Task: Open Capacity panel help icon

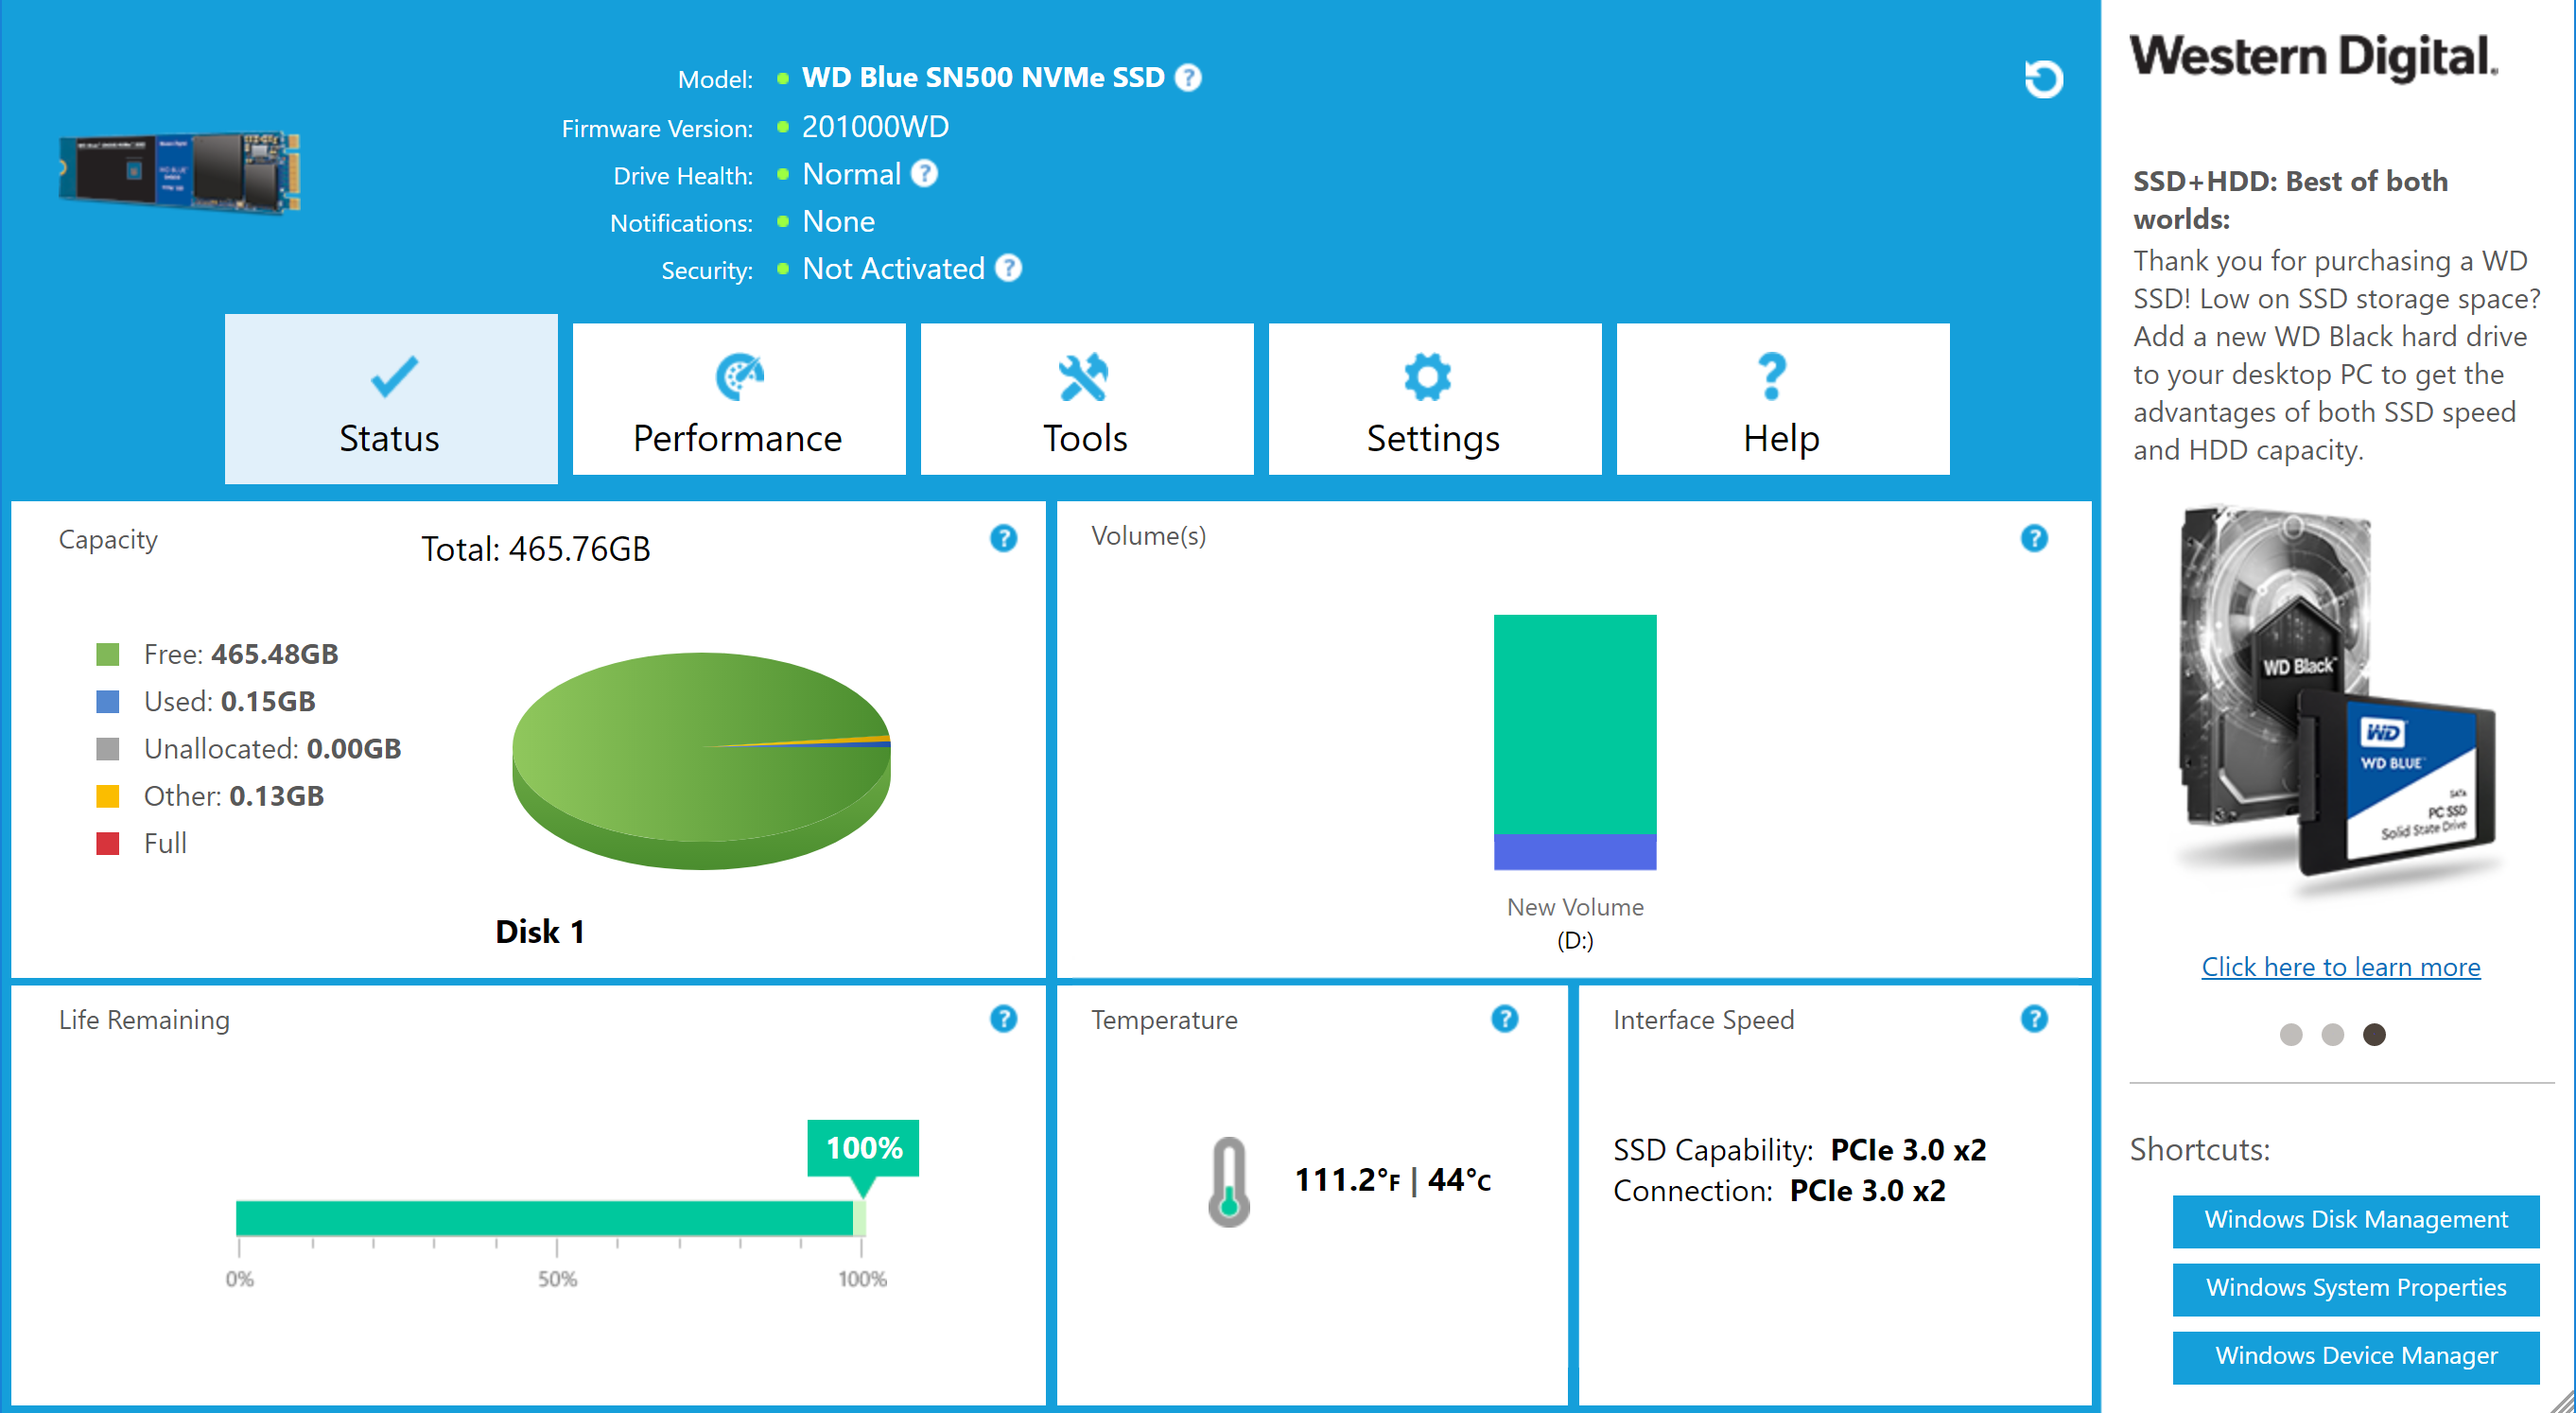Action: coord(1003,538)
